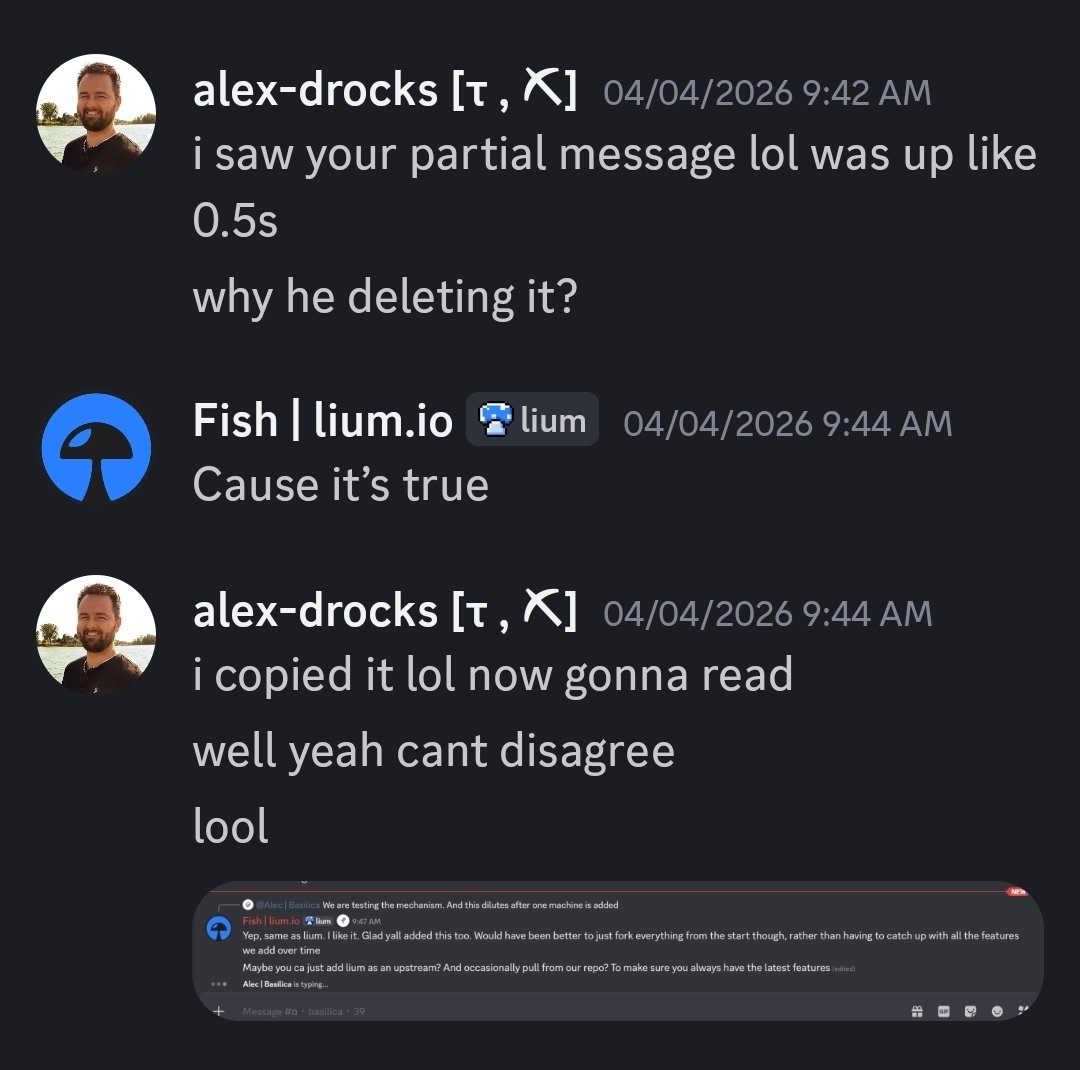Click the red NEW badge in embedded screenshot
Image resolution: width=1080 pixels, height=1070 pixels.
[1018, 890]
